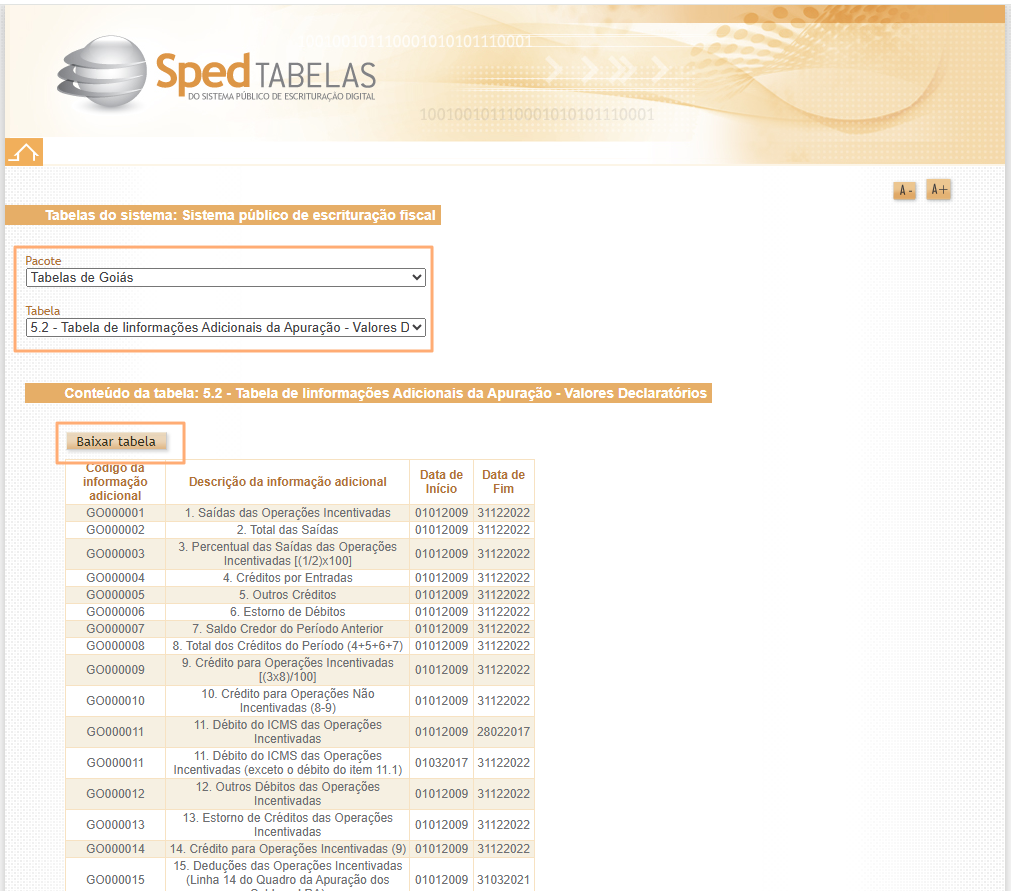Image resolution: width=1011 pixels, height=891 pixels.
Task: Click '2. Total das Saídas' description
Action: click(288, 530)
